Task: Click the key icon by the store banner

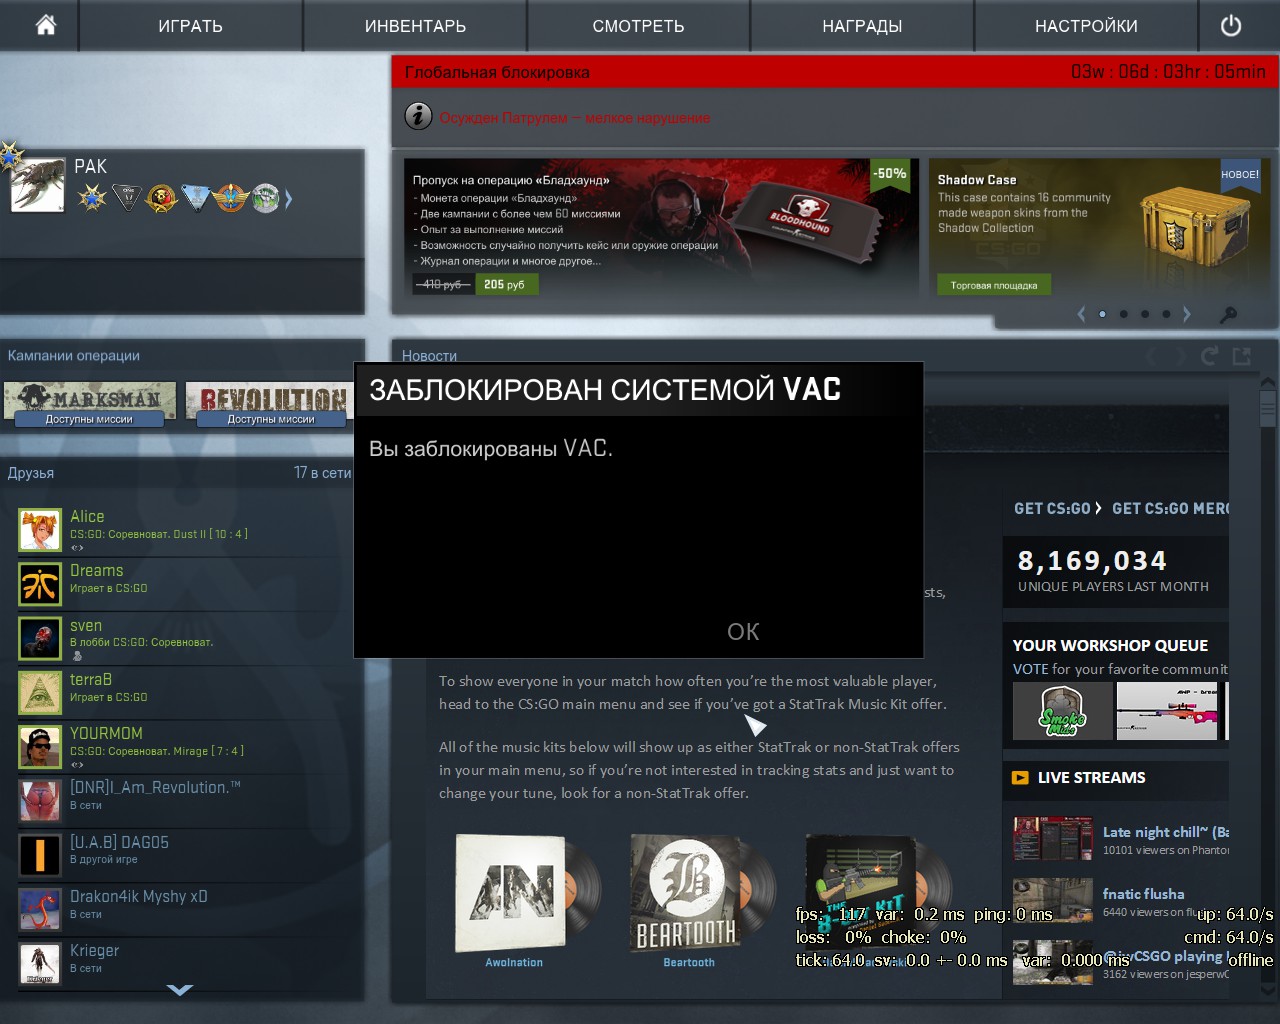Action: [x=1229, y=315]
